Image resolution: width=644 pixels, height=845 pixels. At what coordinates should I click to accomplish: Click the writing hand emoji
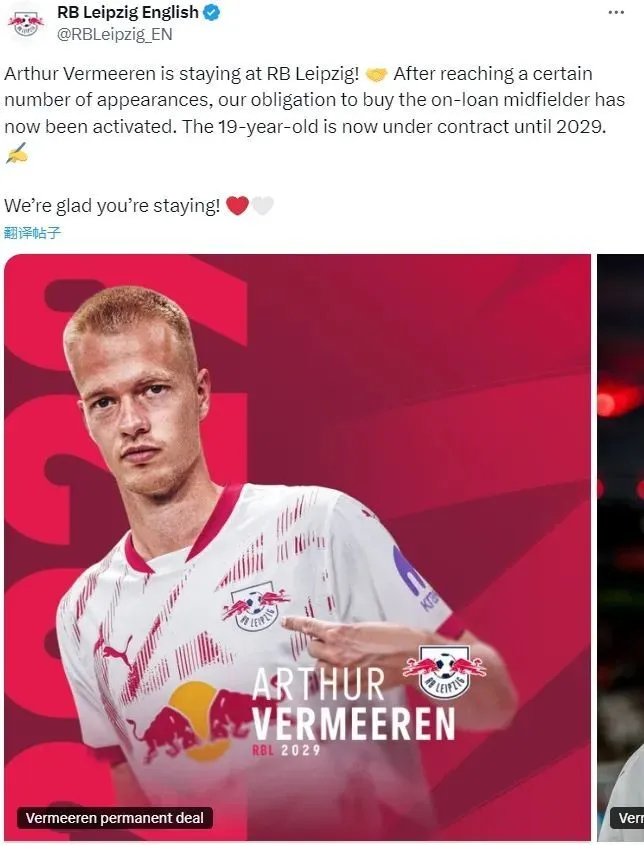pos(16,154)
